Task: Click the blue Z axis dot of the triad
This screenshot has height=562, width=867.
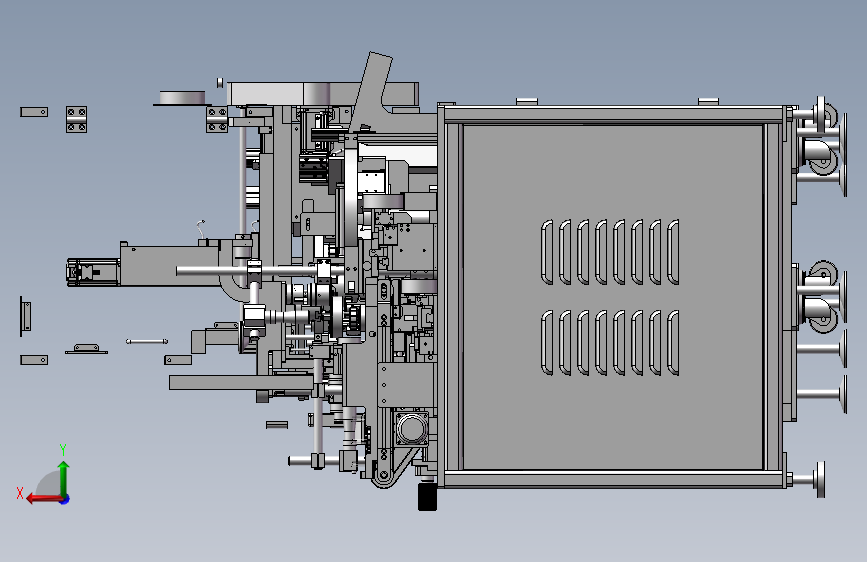Action: point(65,499)
